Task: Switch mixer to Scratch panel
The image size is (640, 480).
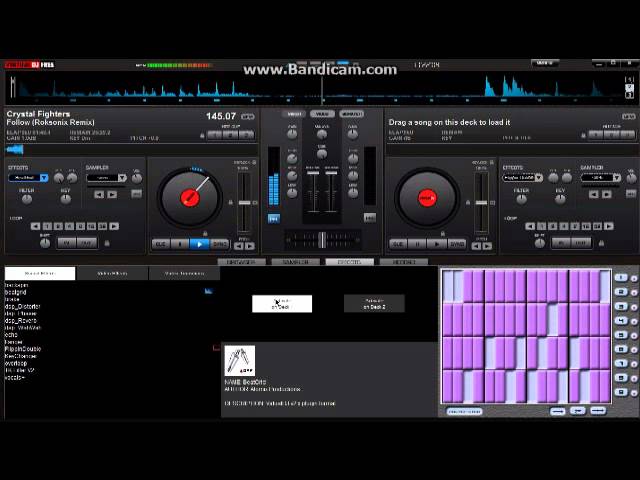Action: click(x=351, y=114)
